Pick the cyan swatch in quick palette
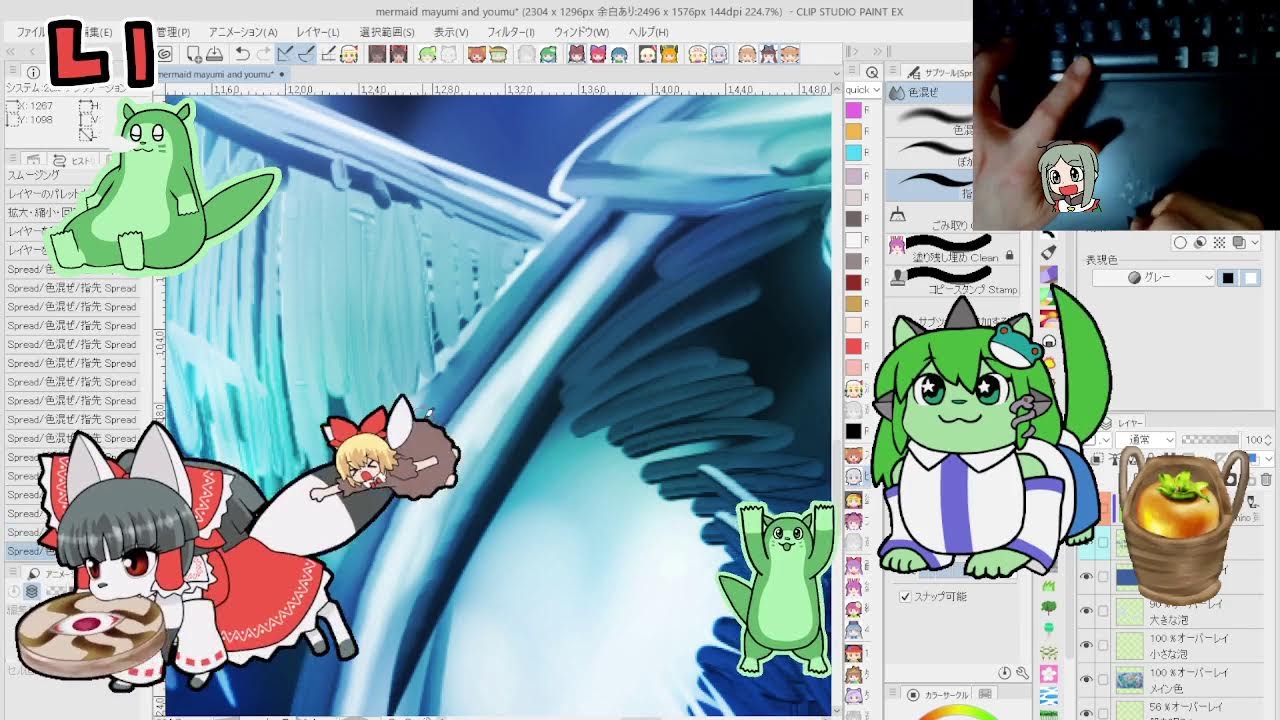This screenshot has width=1280, height=720. [854, 152]
